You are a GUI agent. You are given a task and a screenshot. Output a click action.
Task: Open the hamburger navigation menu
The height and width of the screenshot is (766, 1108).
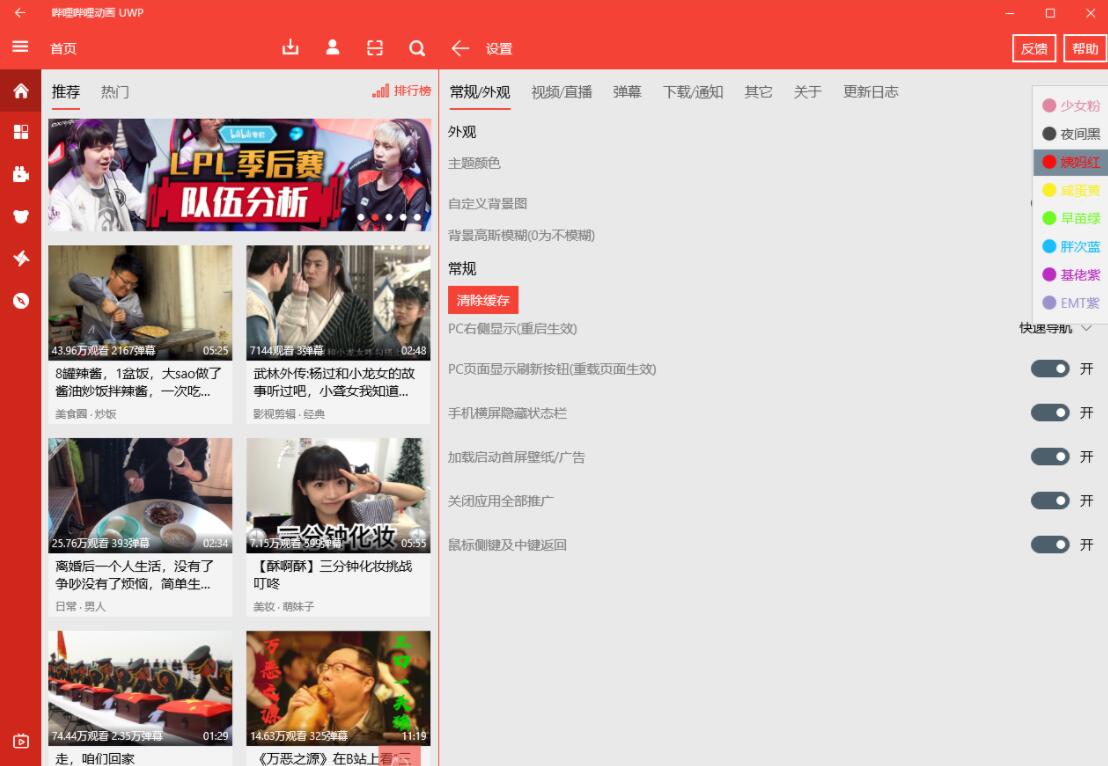[20, 47]
